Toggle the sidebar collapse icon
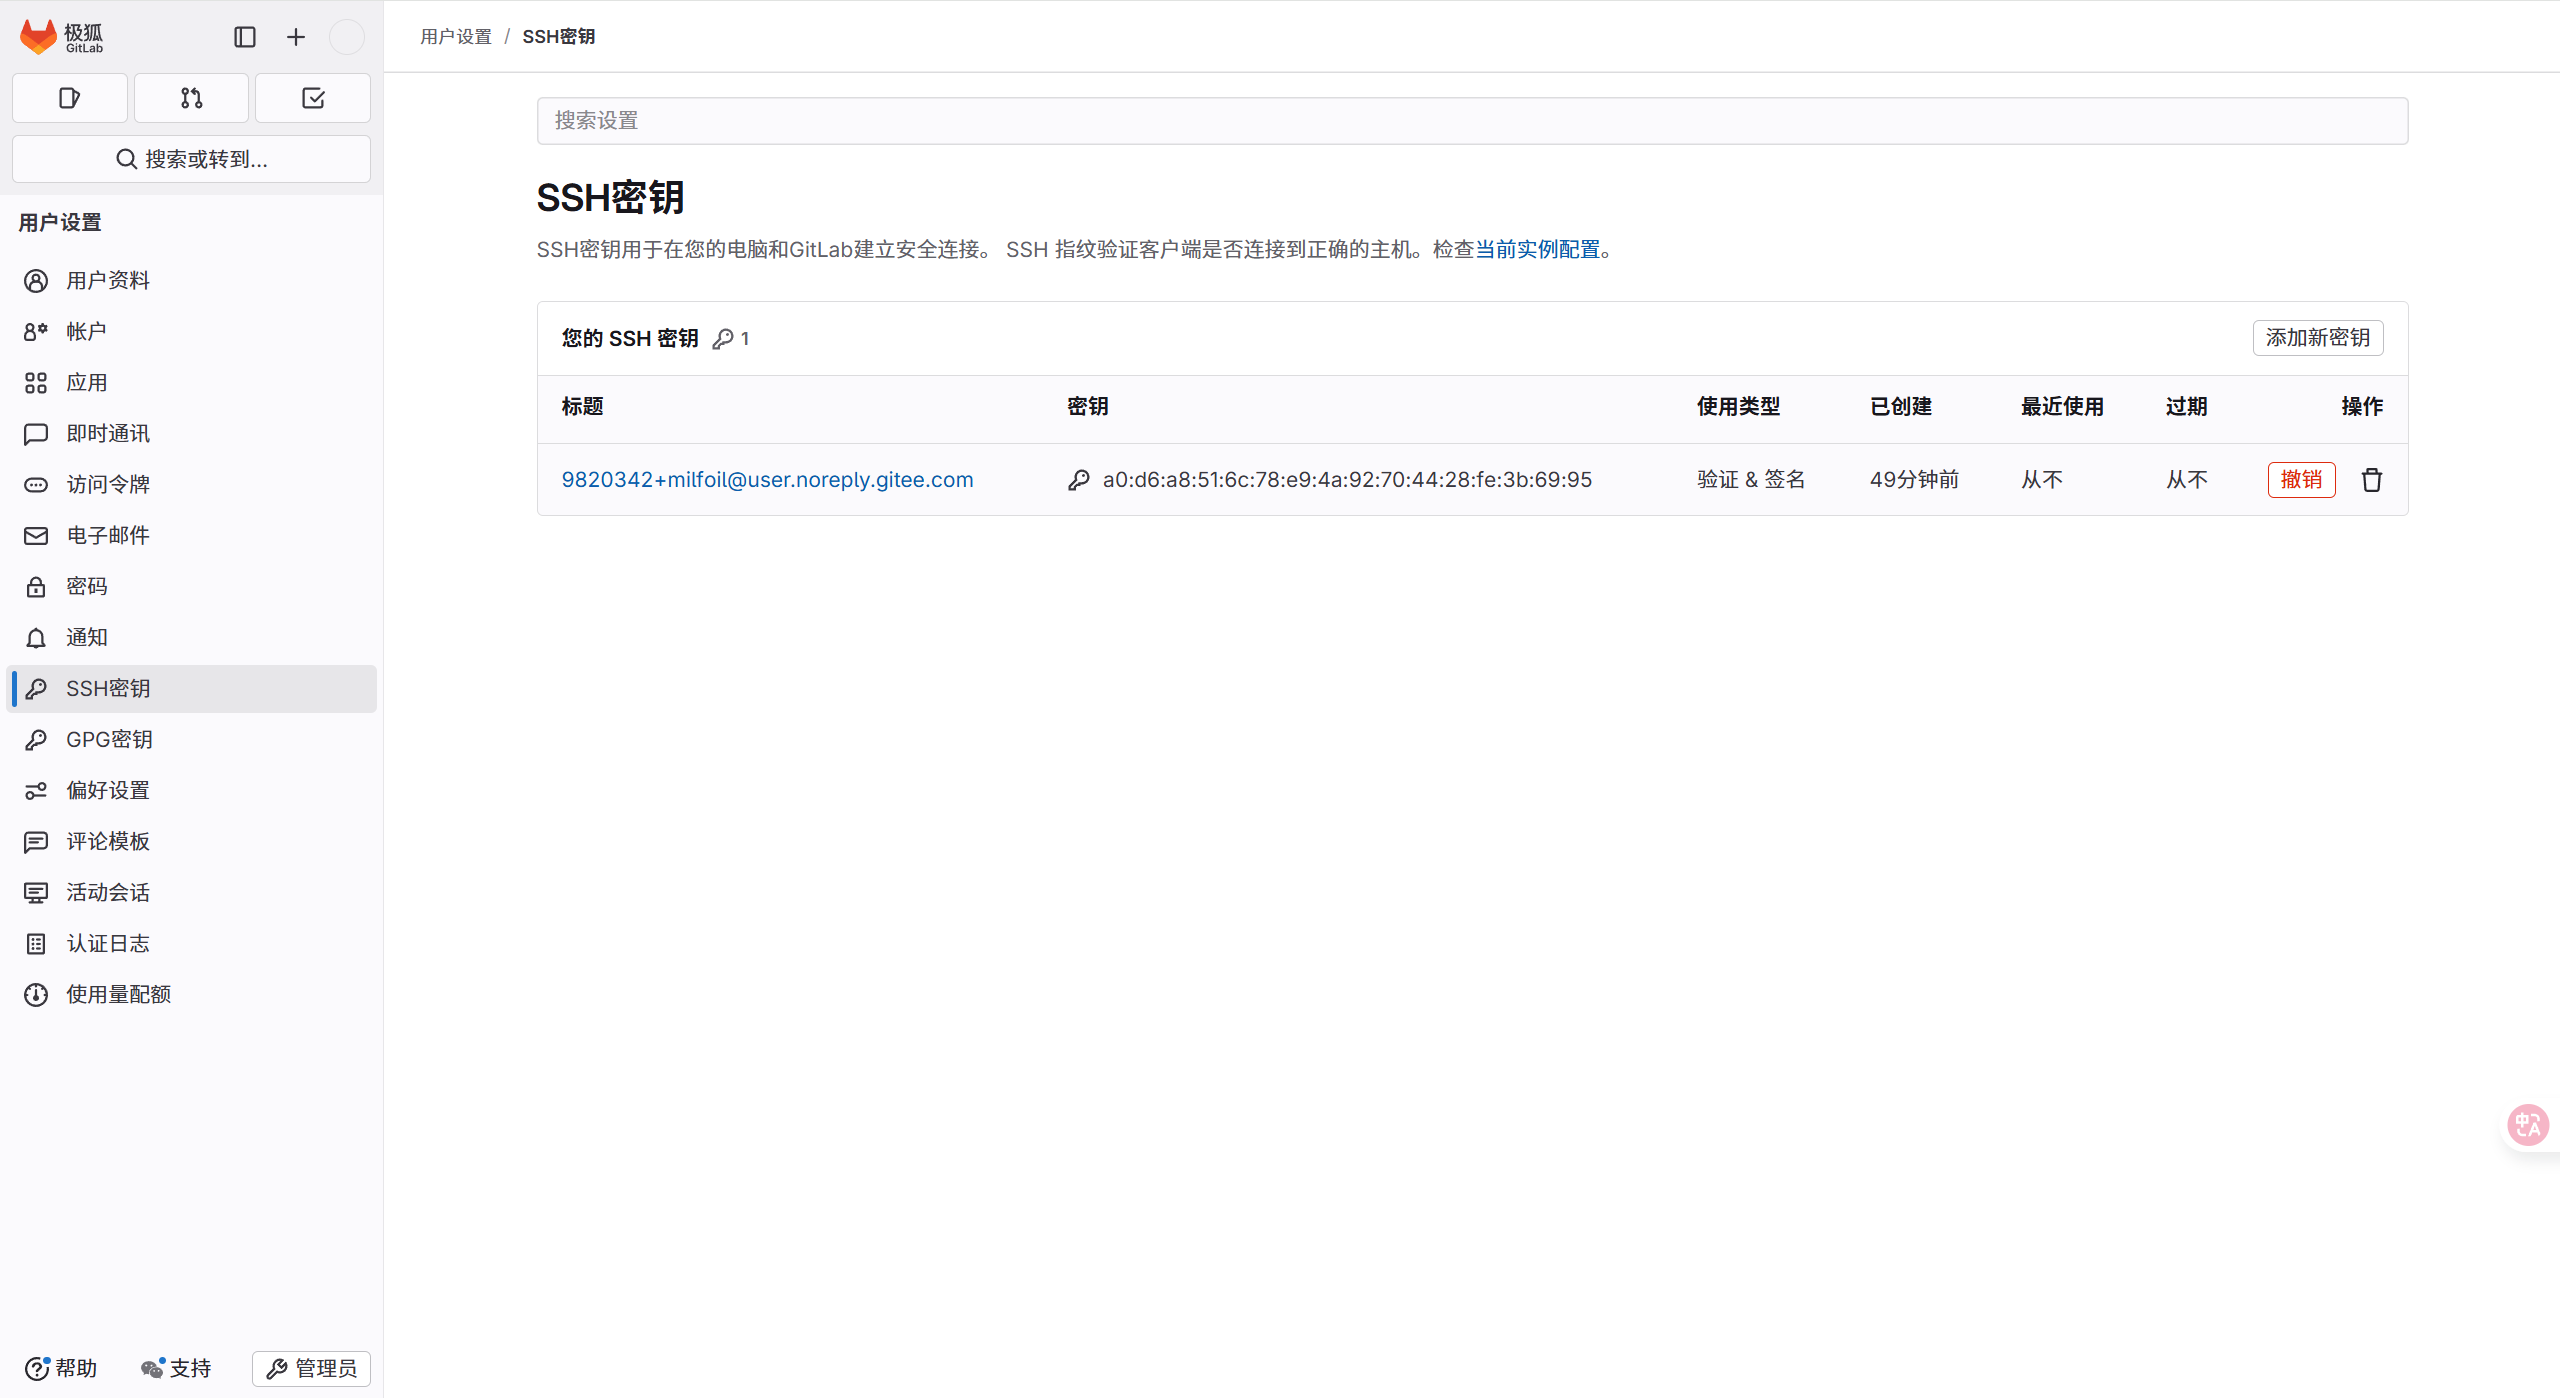The width and height of the screenshot is (2560, 1398). [x=245, y=37]
